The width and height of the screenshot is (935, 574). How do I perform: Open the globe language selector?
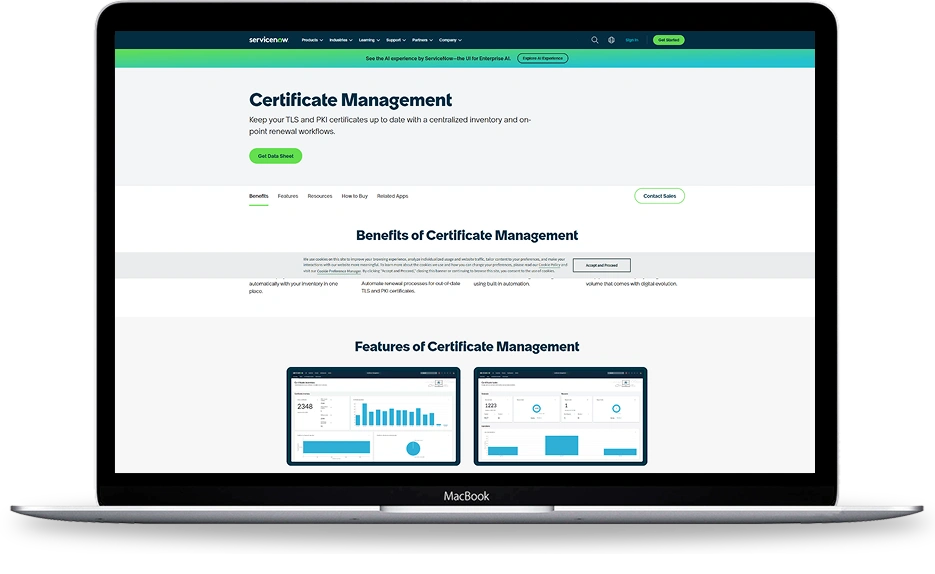[611, 40]
